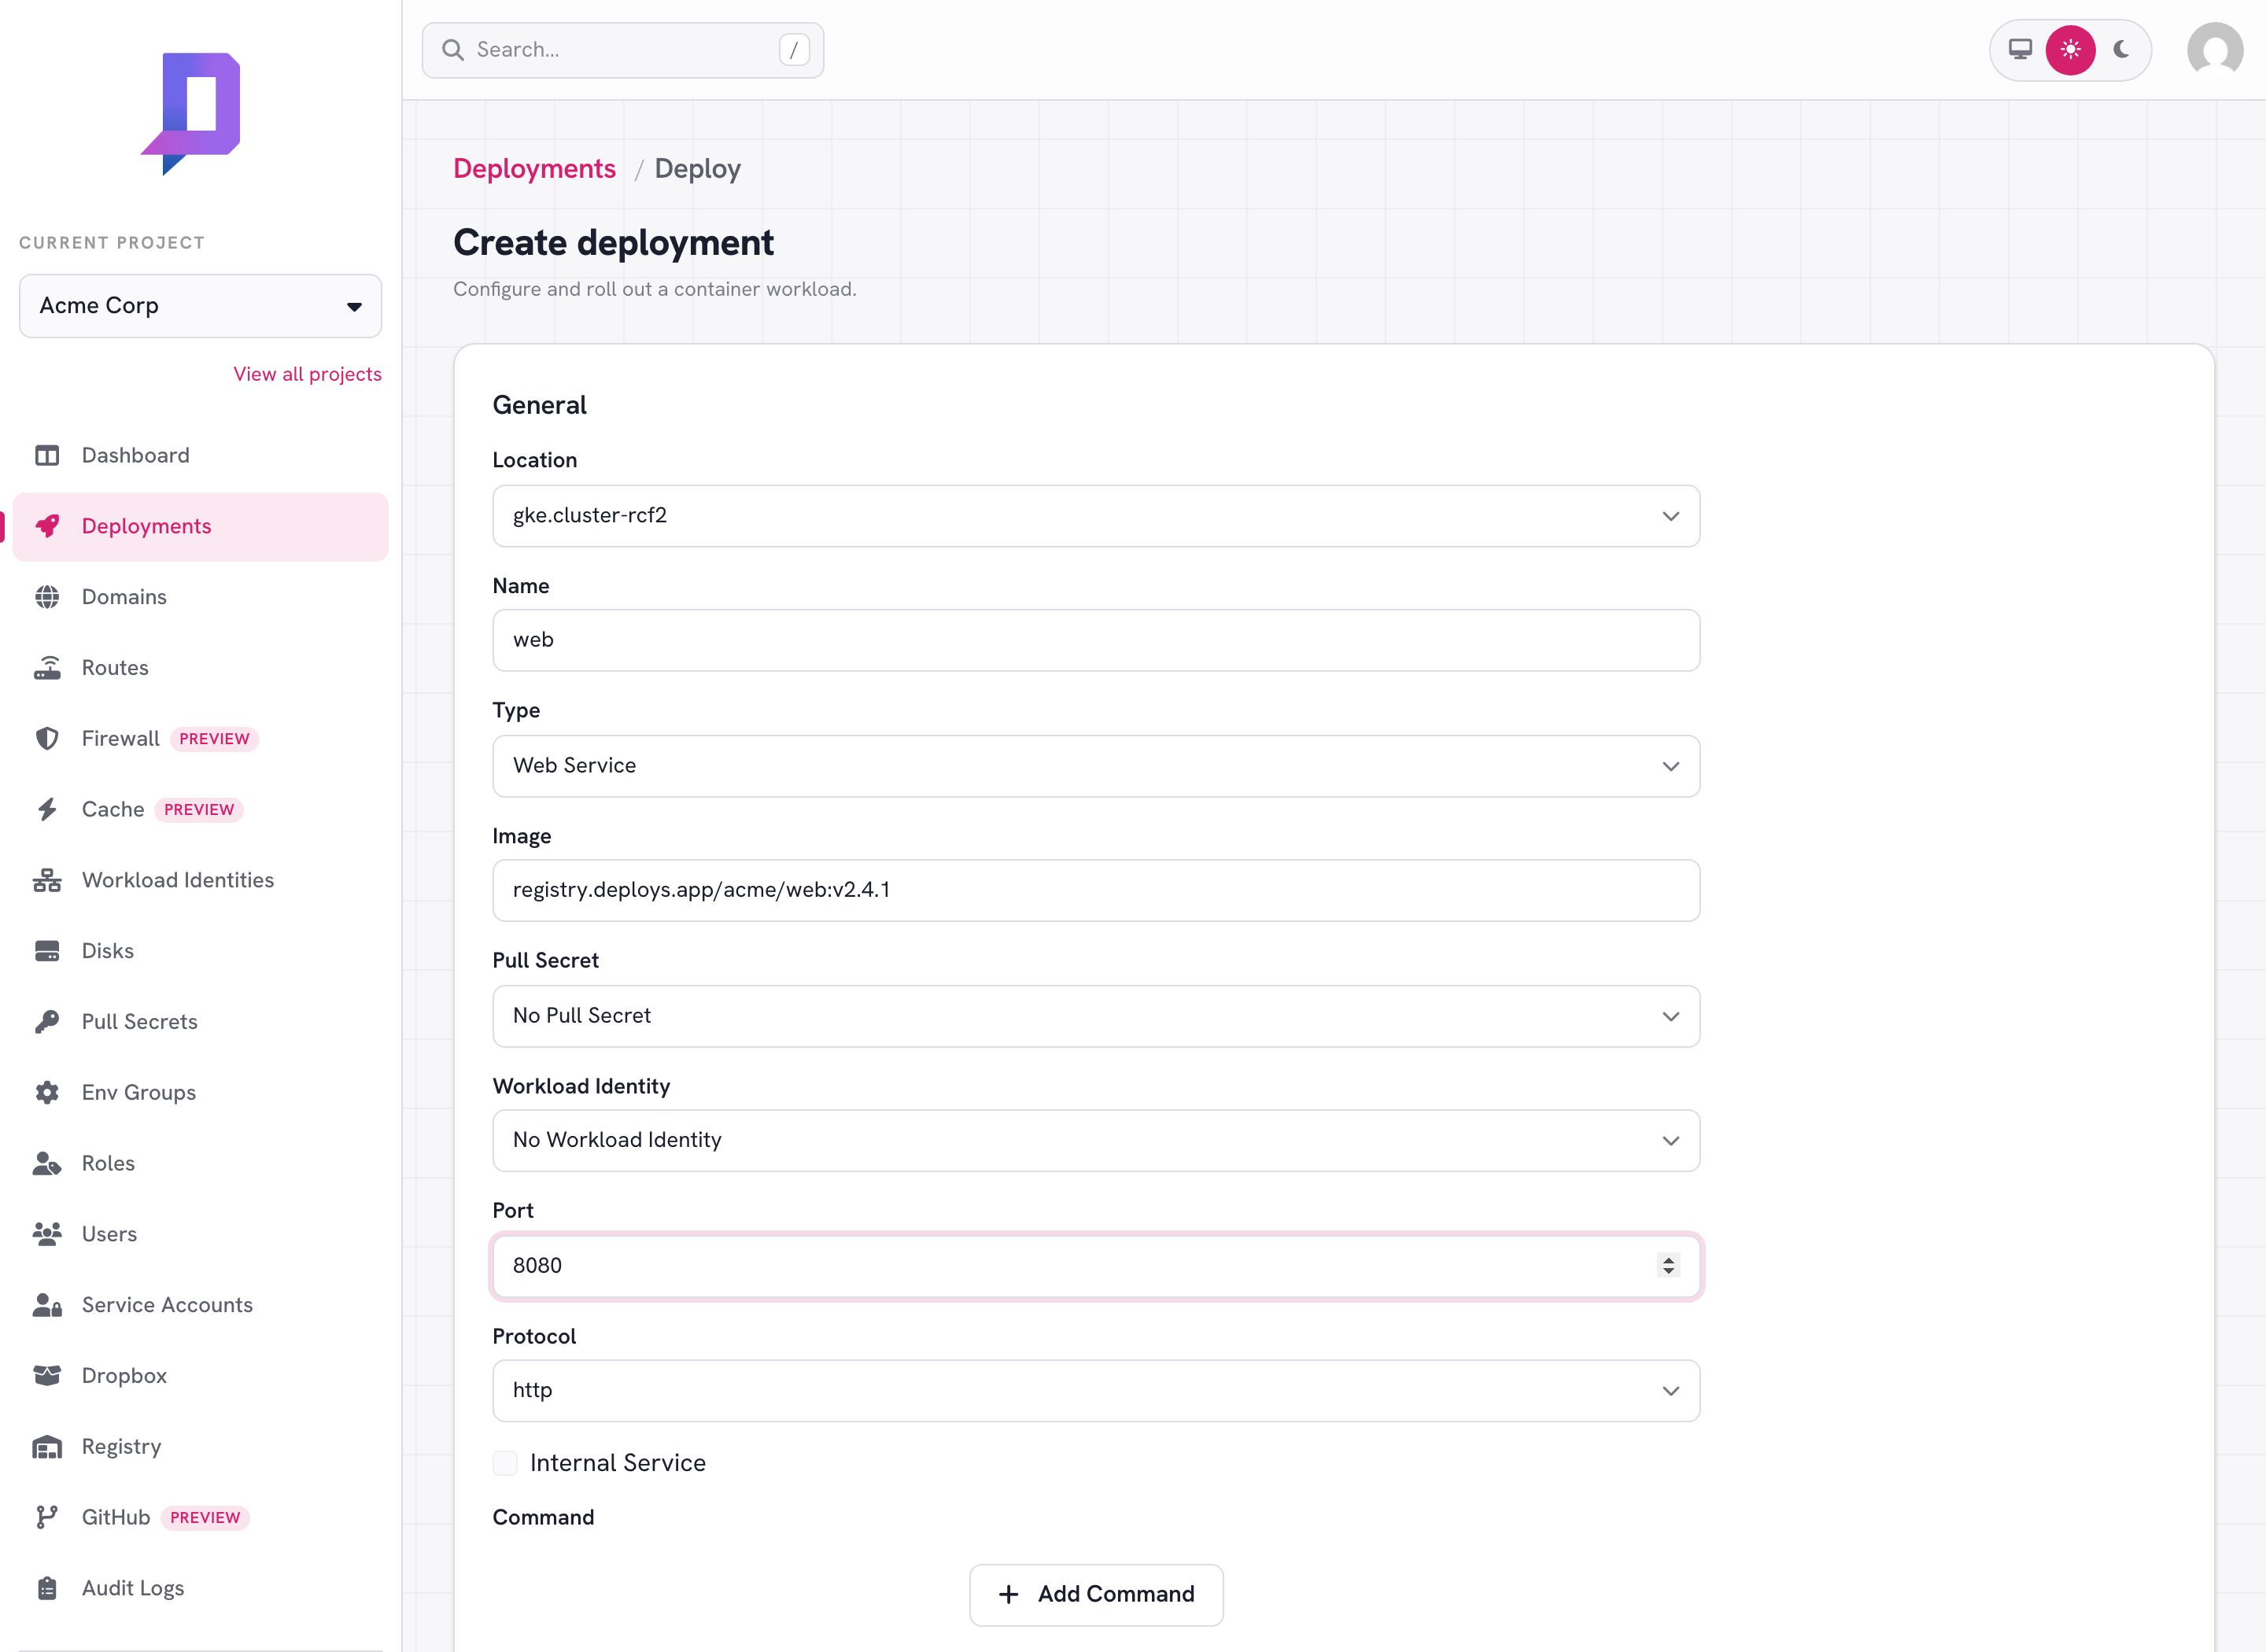
Task: Open the Pull Secret dropdown
Action: [1096, 1016]
